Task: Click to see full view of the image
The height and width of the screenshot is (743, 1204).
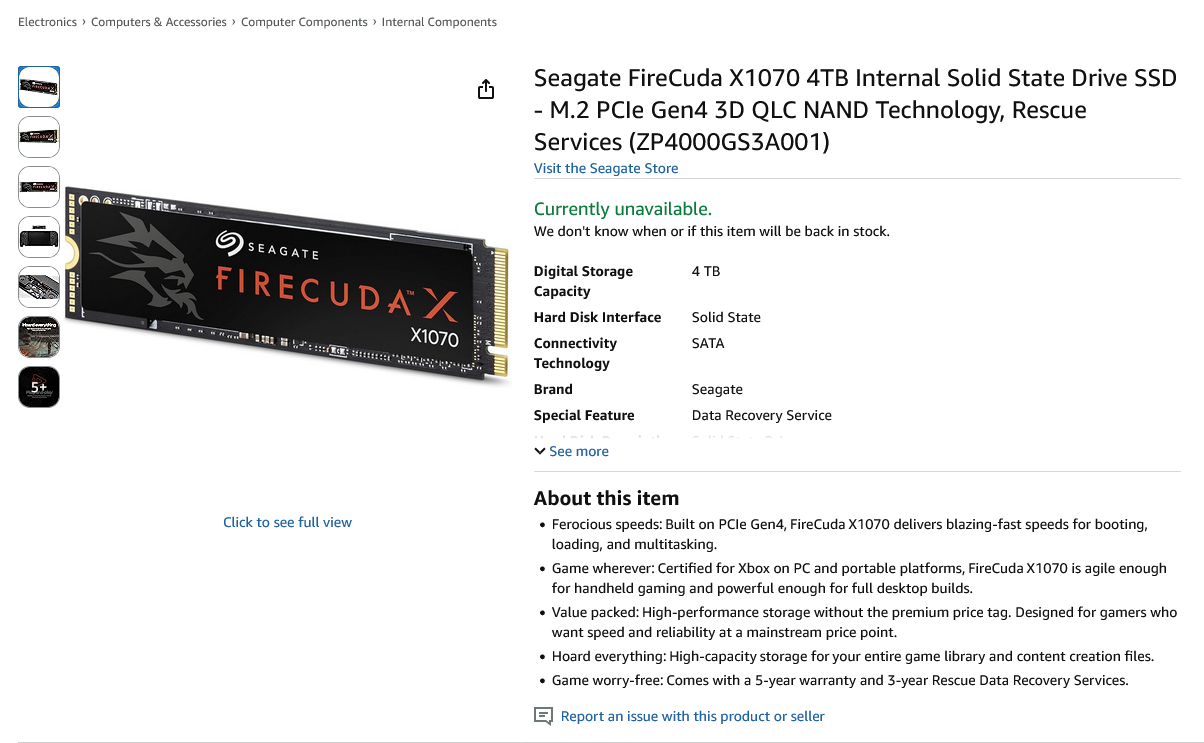Action: click(287, 521)
